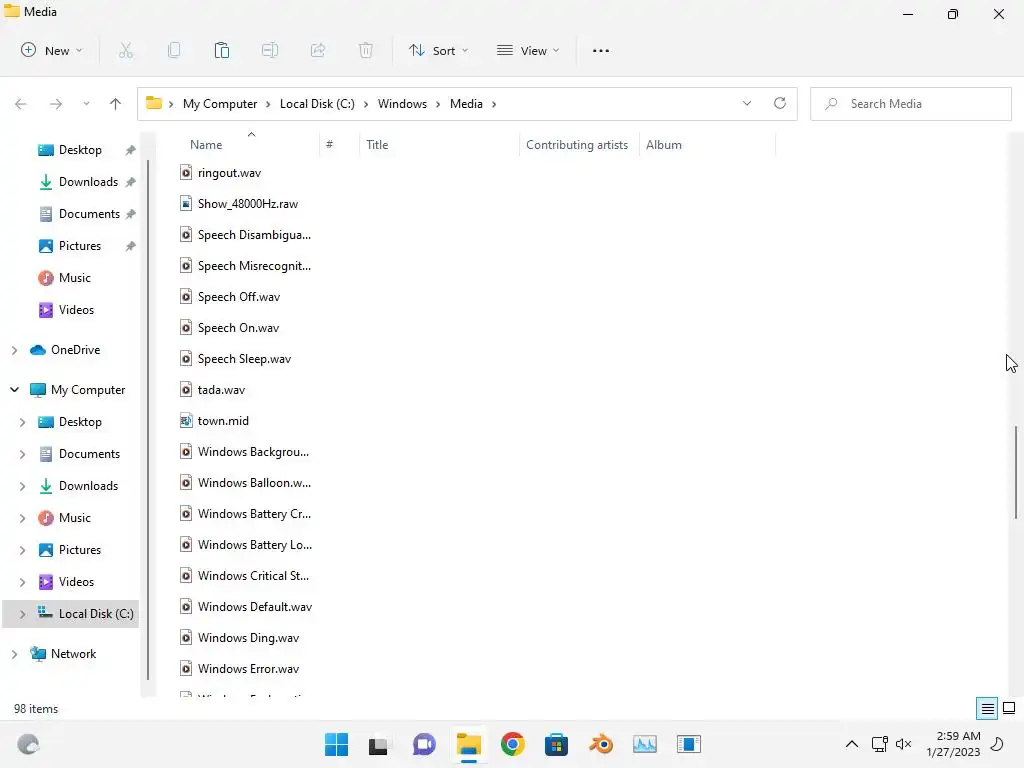Click the clock and date in taskbar
The width and height of the screenshot is (1024, 768).
(953, 744)
